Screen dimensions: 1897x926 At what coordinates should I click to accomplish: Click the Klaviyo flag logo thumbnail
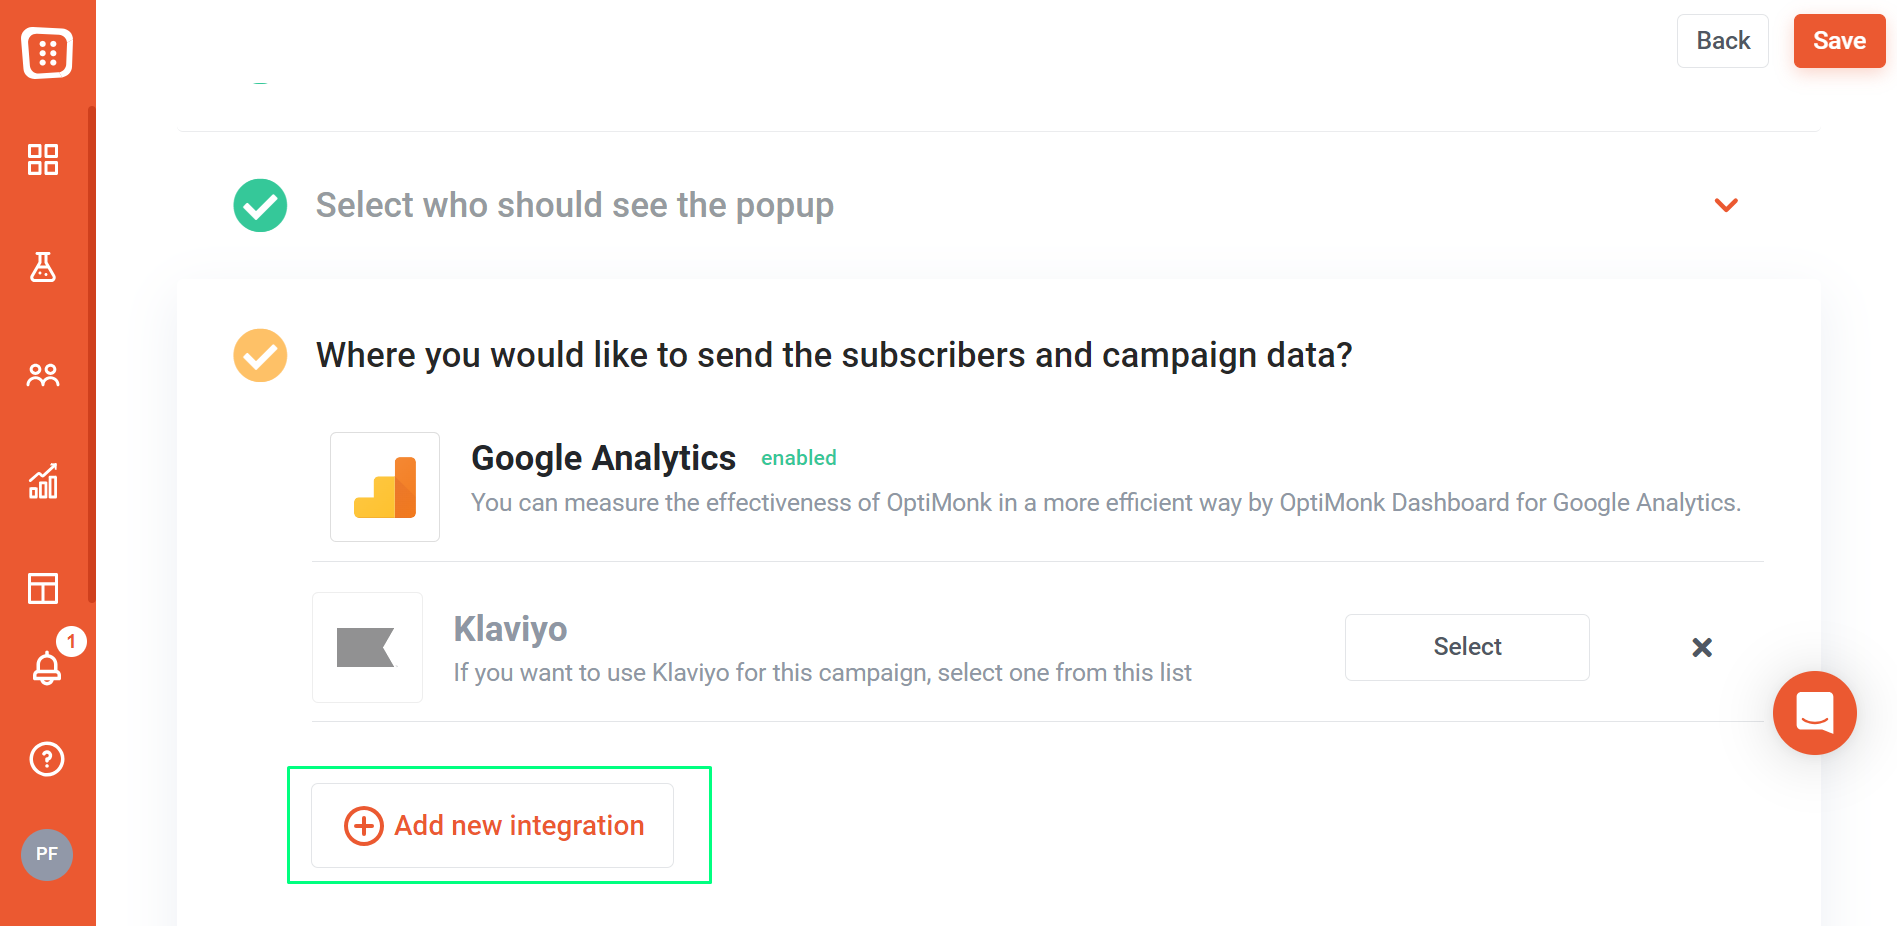(x=367, y=647)
